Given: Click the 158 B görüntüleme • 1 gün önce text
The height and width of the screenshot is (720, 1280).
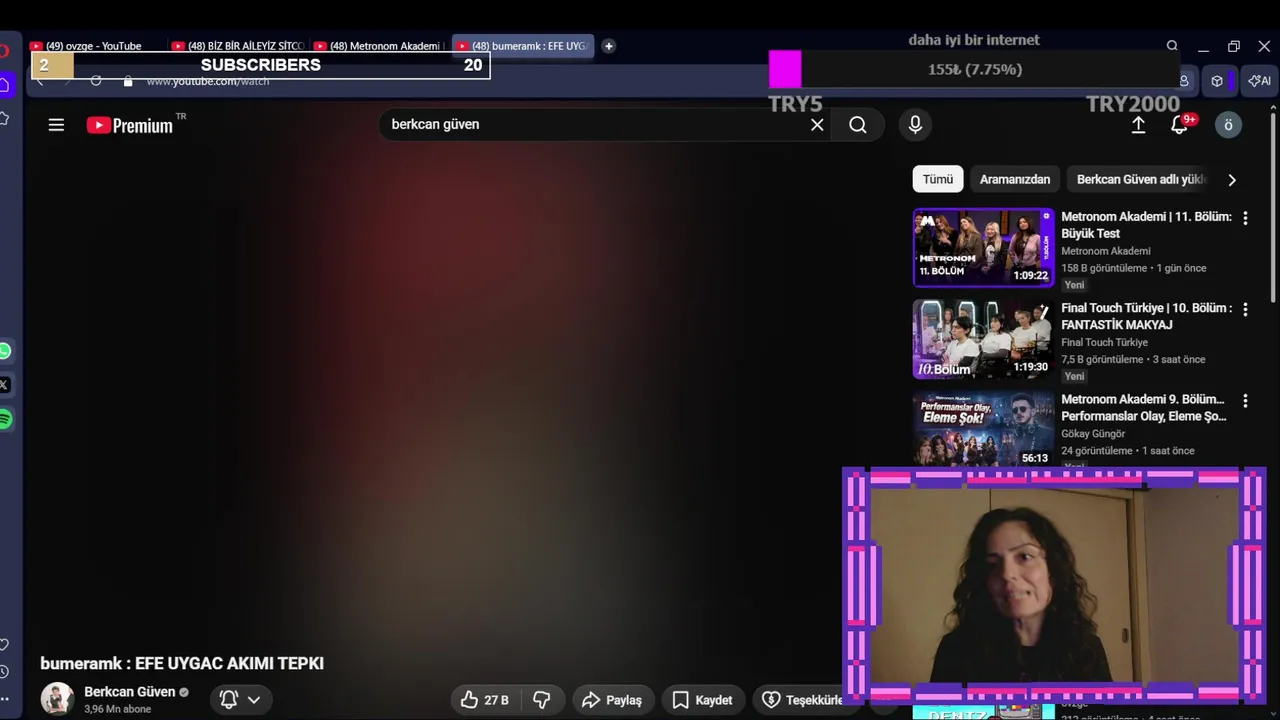Looking at the screenshot, I should tap(1134, 268).
